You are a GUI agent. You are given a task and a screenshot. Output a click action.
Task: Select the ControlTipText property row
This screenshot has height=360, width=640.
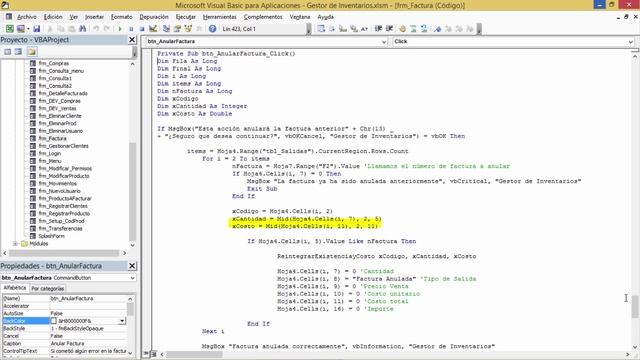(64, 351)
